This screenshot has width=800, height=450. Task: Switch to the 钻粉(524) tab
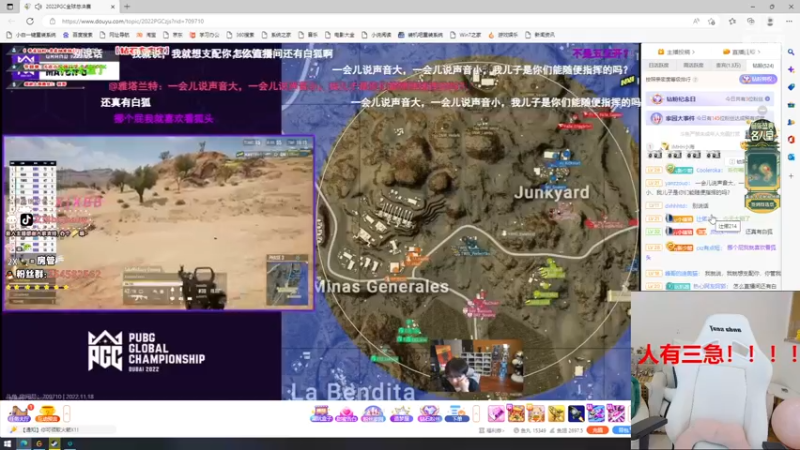(763, 65)
